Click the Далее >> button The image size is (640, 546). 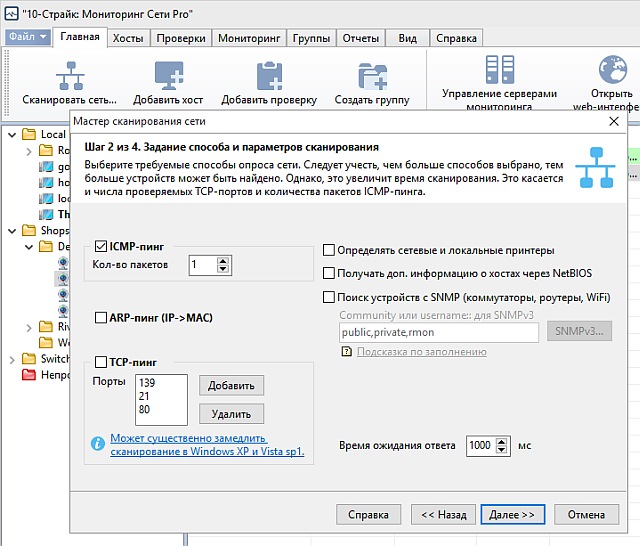pyautogui.click(x=513, y=515)
